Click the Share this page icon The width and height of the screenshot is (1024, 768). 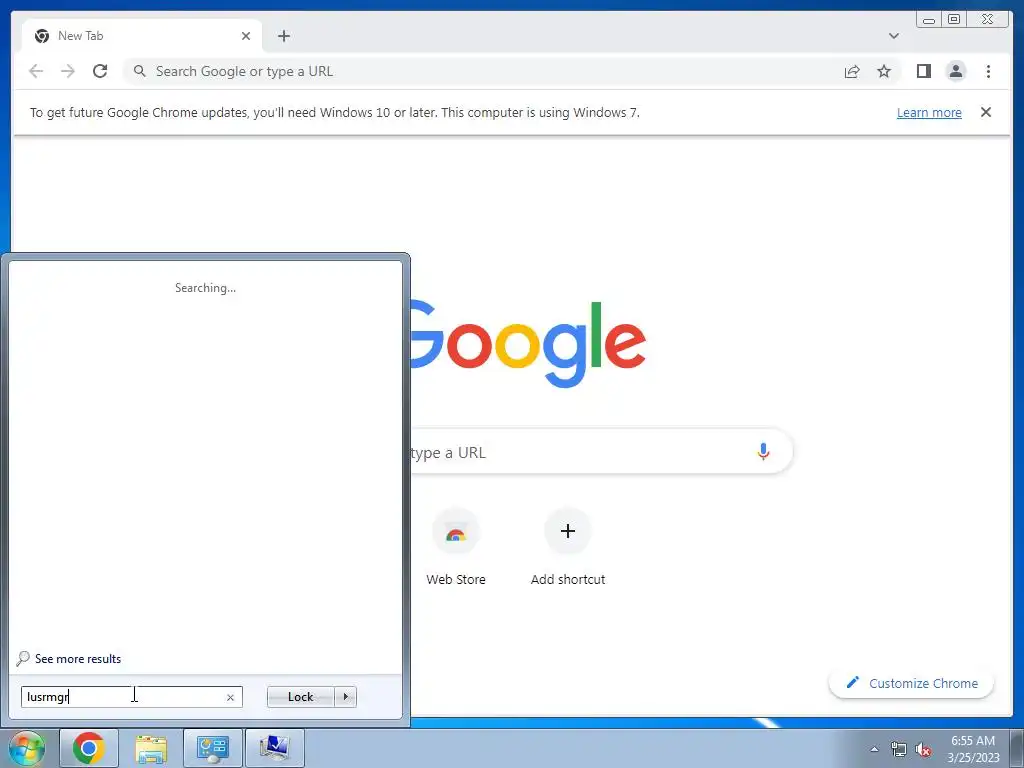(852, 71)
